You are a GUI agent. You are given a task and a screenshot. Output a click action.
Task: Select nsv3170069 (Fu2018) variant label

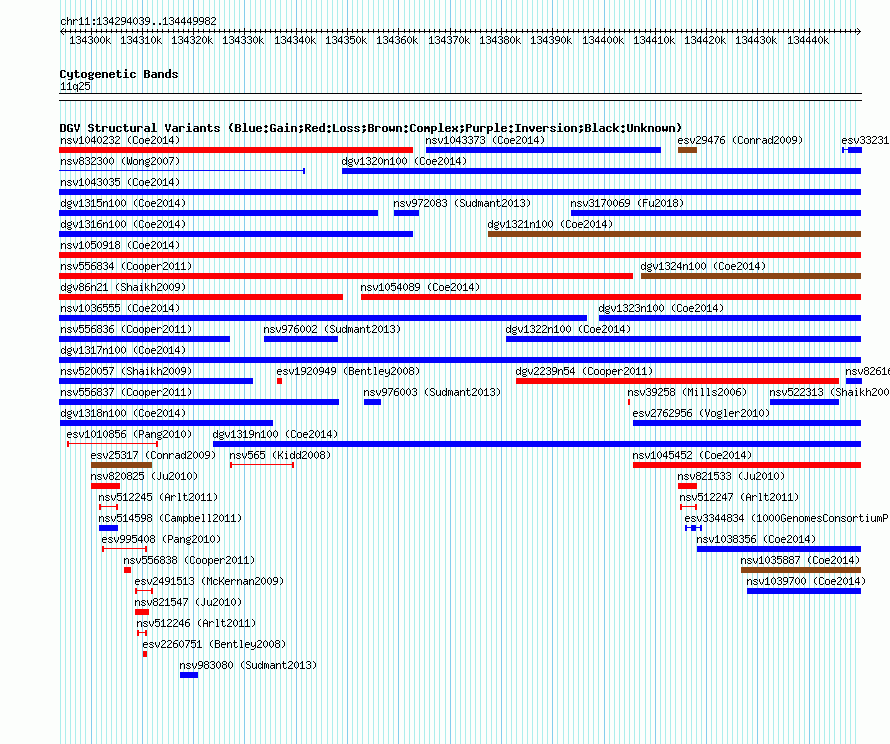point(627,203)
